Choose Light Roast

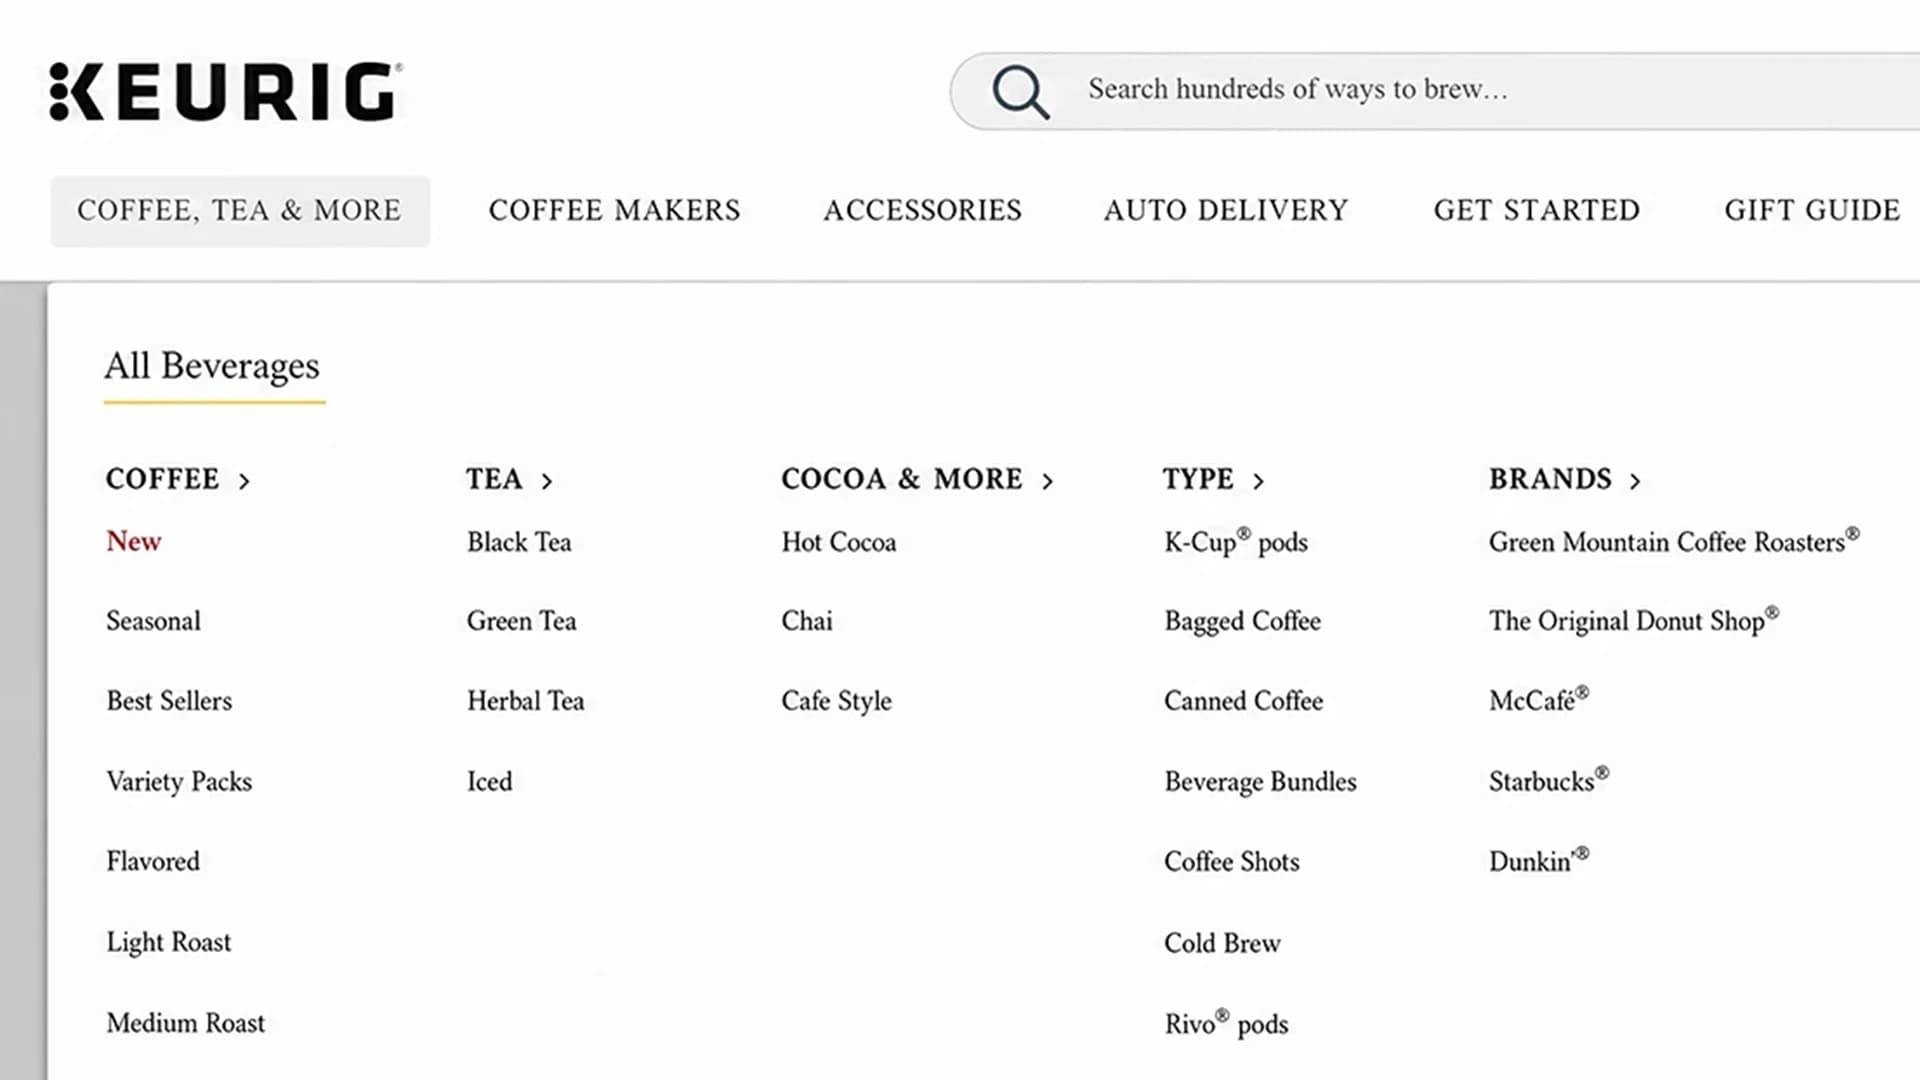[168, 942]
